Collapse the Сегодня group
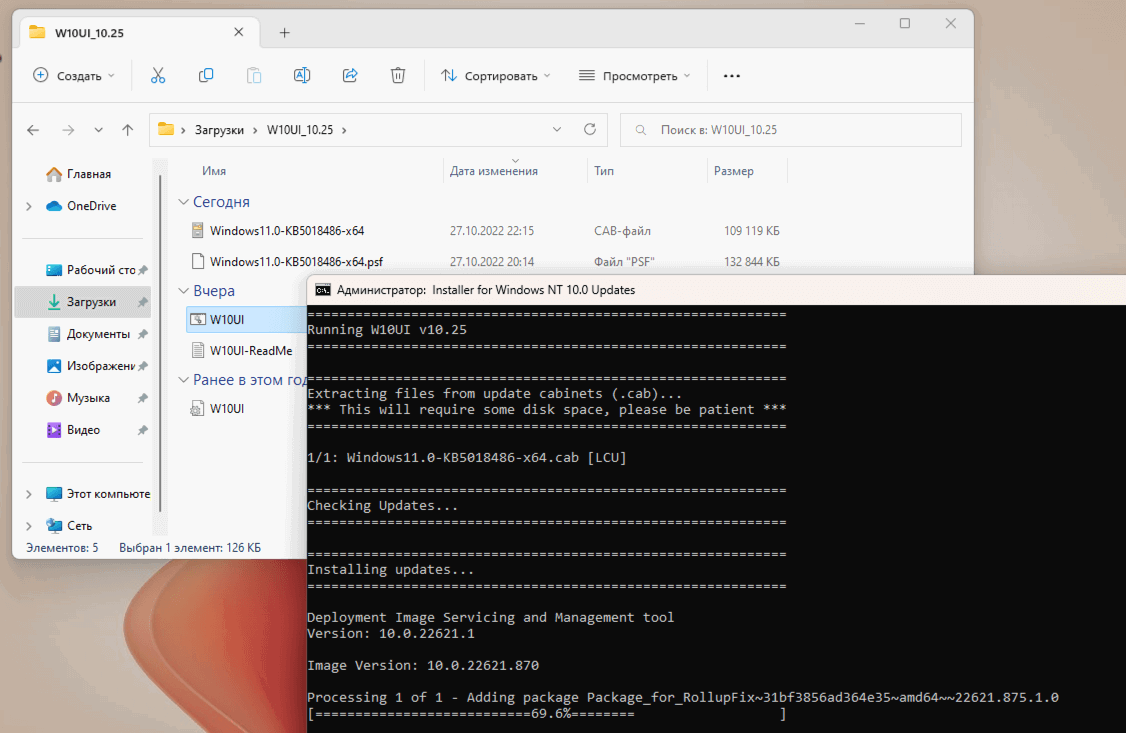This screenshot has width=1126, height=733. 184,202
